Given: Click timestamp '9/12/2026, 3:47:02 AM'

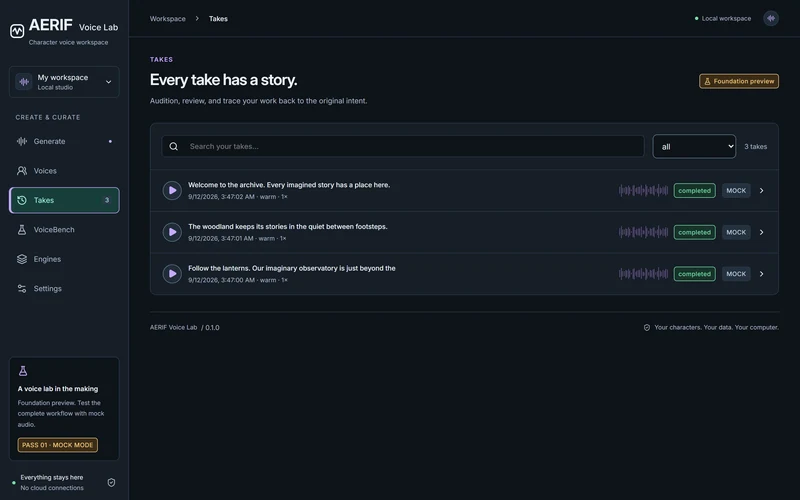Looking at the screenshot, I should pos(221,197).
